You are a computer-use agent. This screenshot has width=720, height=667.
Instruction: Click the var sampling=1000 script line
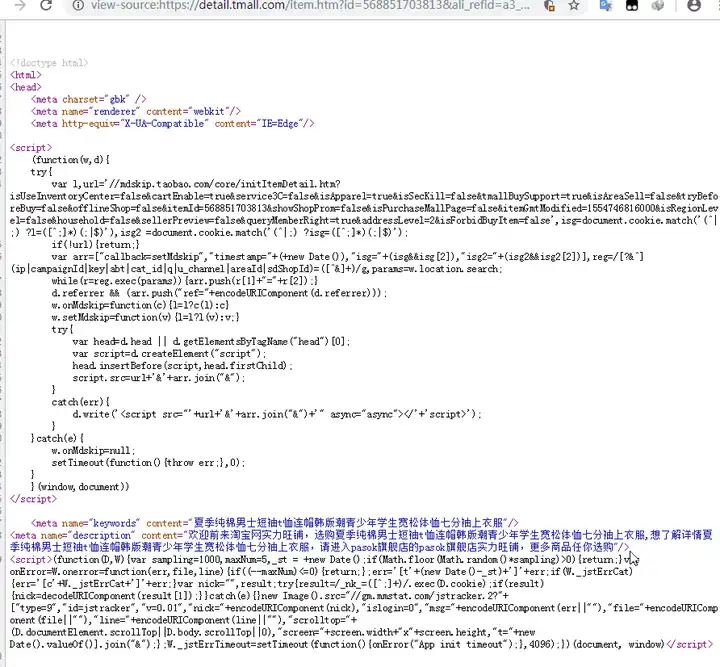tap(324, 560)
